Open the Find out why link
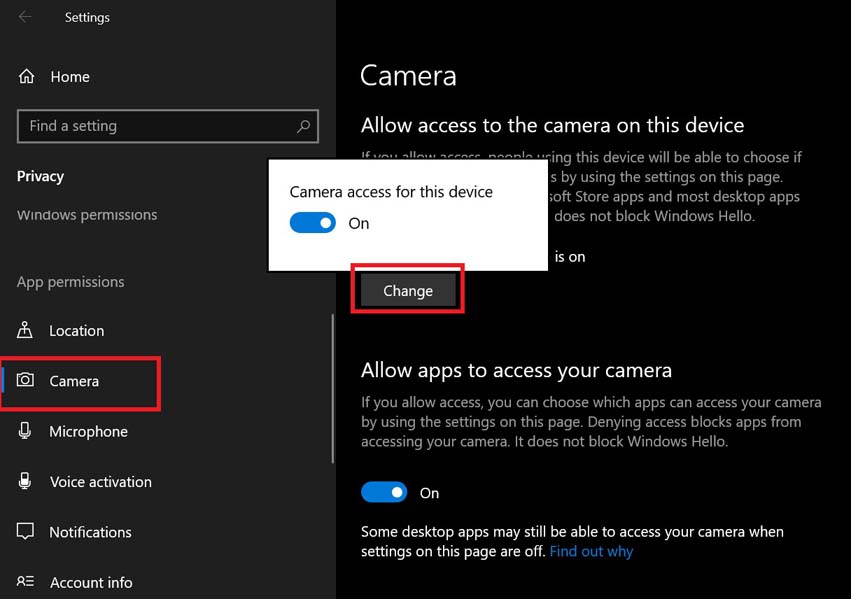 coord(590,550)
